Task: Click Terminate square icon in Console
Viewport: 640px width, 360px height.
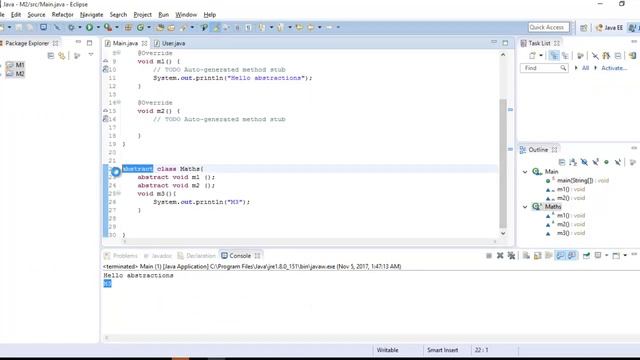Action: tap(489, 256)
